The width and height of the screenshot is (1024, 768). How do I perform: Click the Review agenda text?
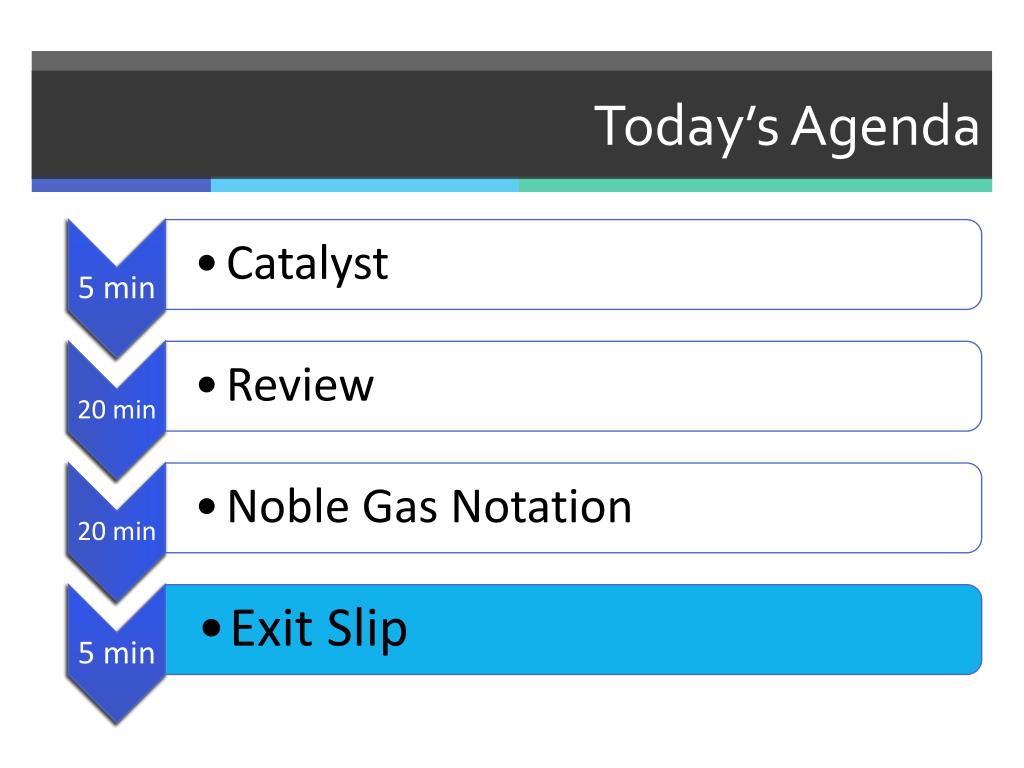coord(300,385)
